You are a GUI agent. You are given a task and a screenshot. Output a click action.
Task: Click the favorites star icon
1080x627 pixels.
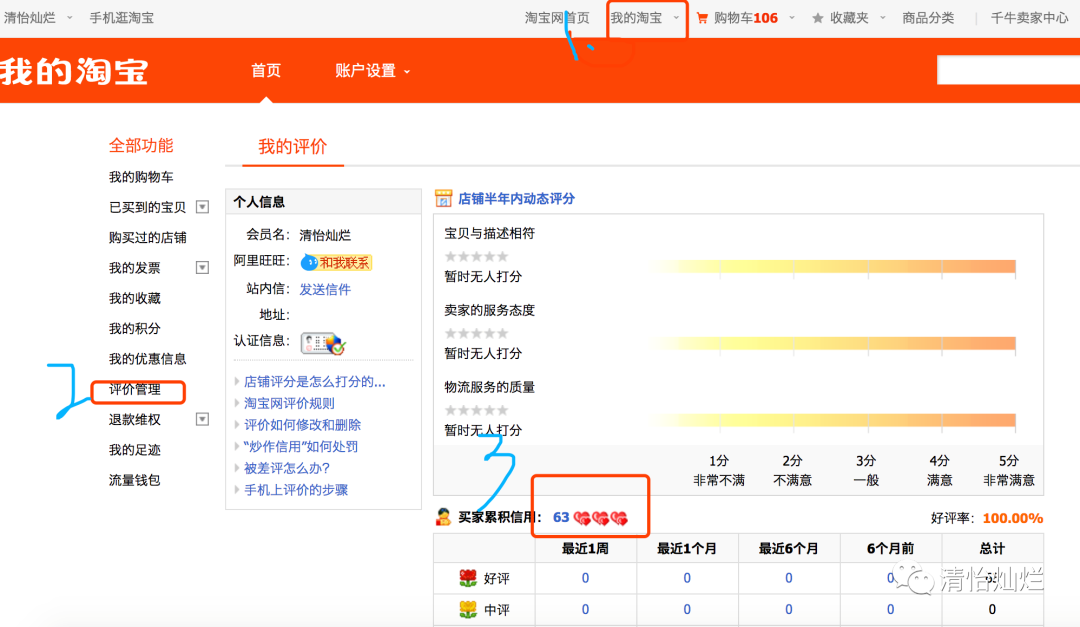(818, 19)
